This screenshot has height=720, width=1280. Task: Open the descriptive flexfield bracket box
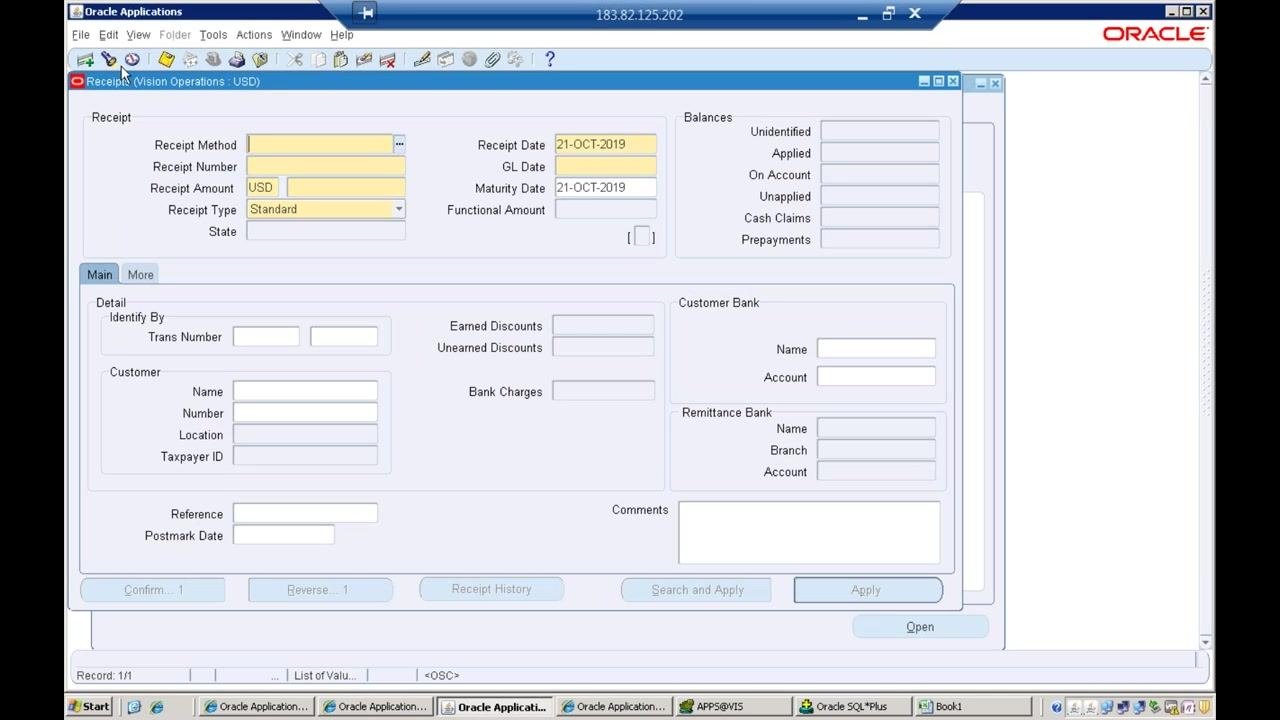pyautogui.click(x=643, y=237)
